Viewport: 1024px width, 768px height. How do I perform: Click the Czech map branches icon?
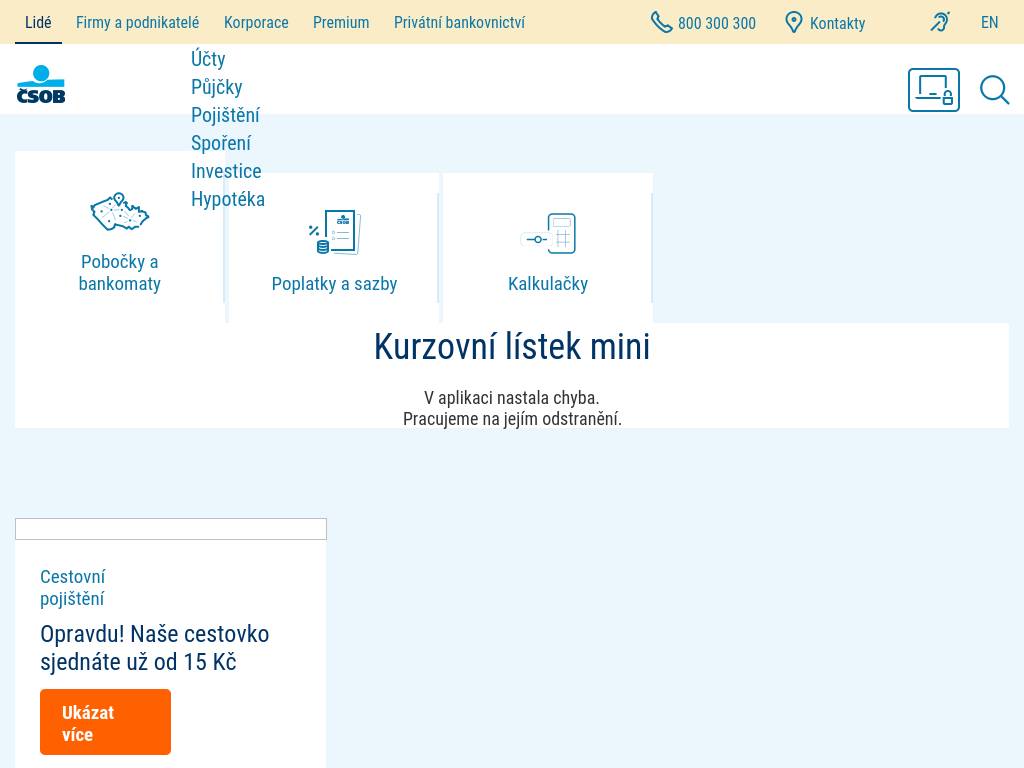click(x=120, y=212)
